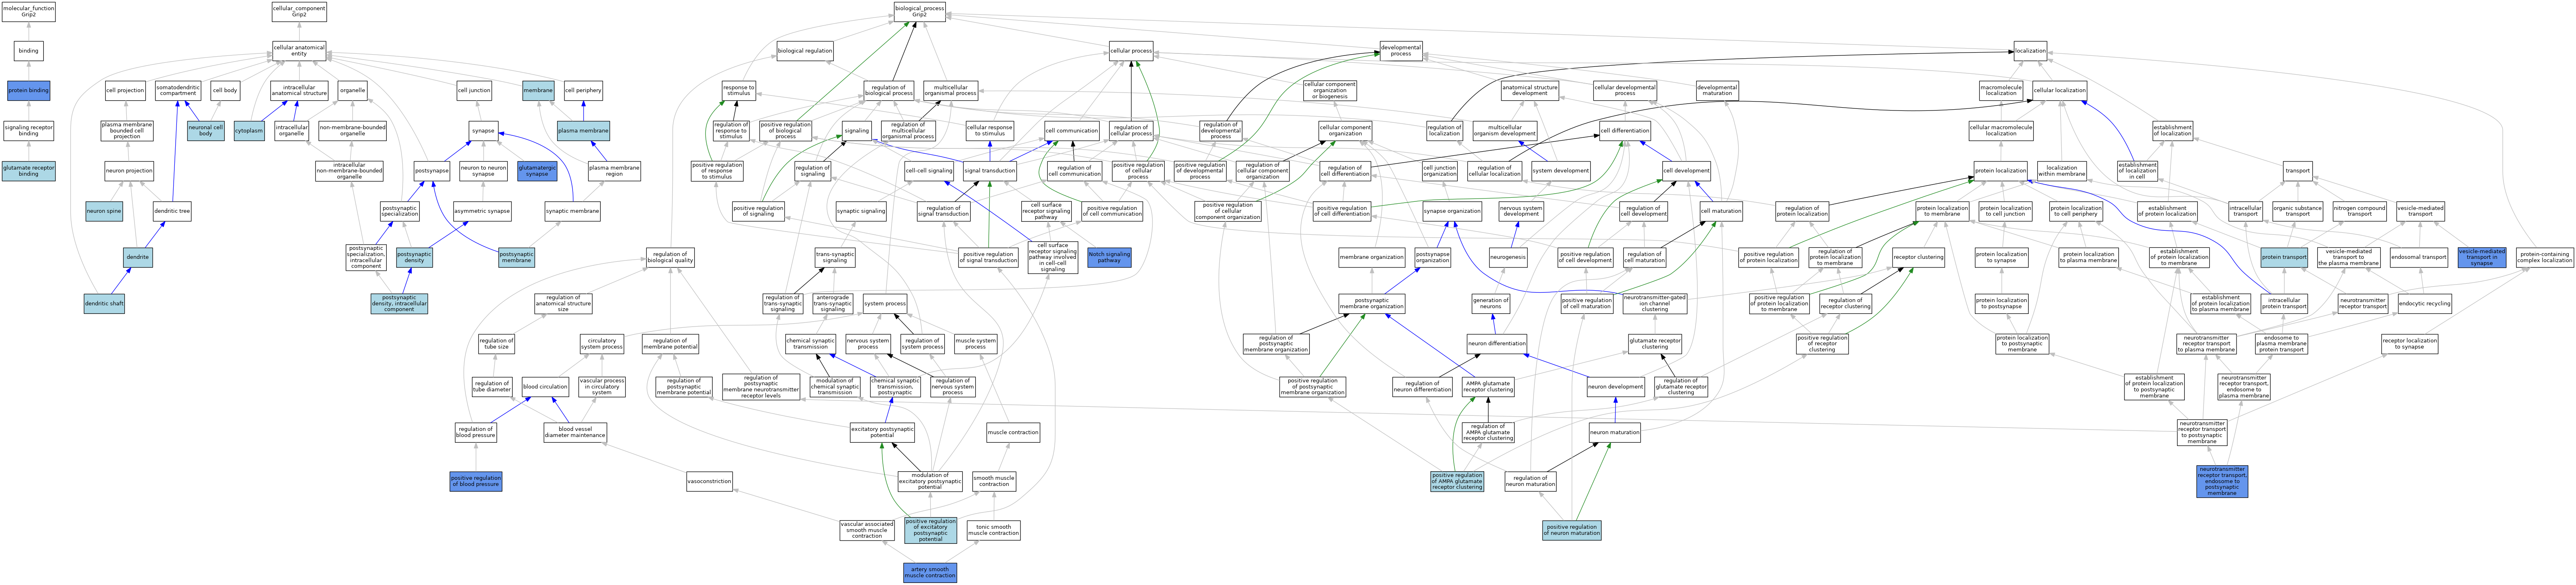Select the cellular_component Grip2 root node
The height and width of the screenshot is (585, 2576).
[299, 11]
